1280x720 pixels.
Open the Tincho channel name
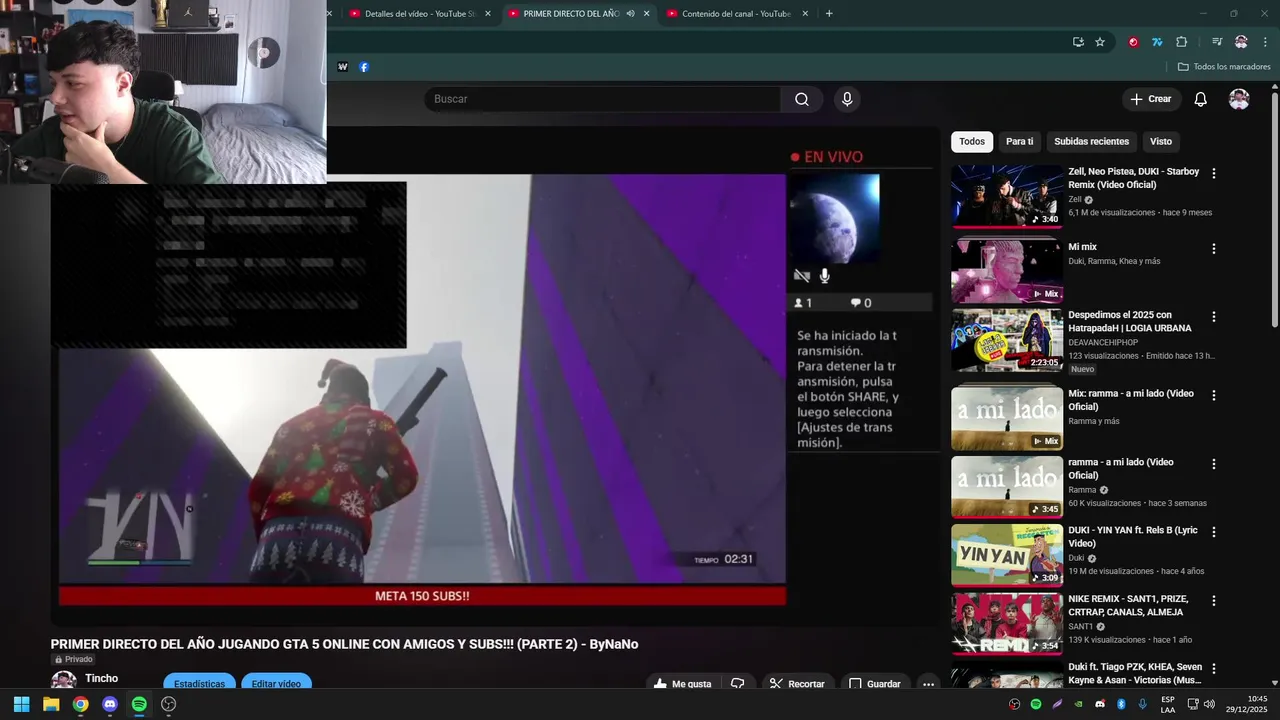click(101, 678)
